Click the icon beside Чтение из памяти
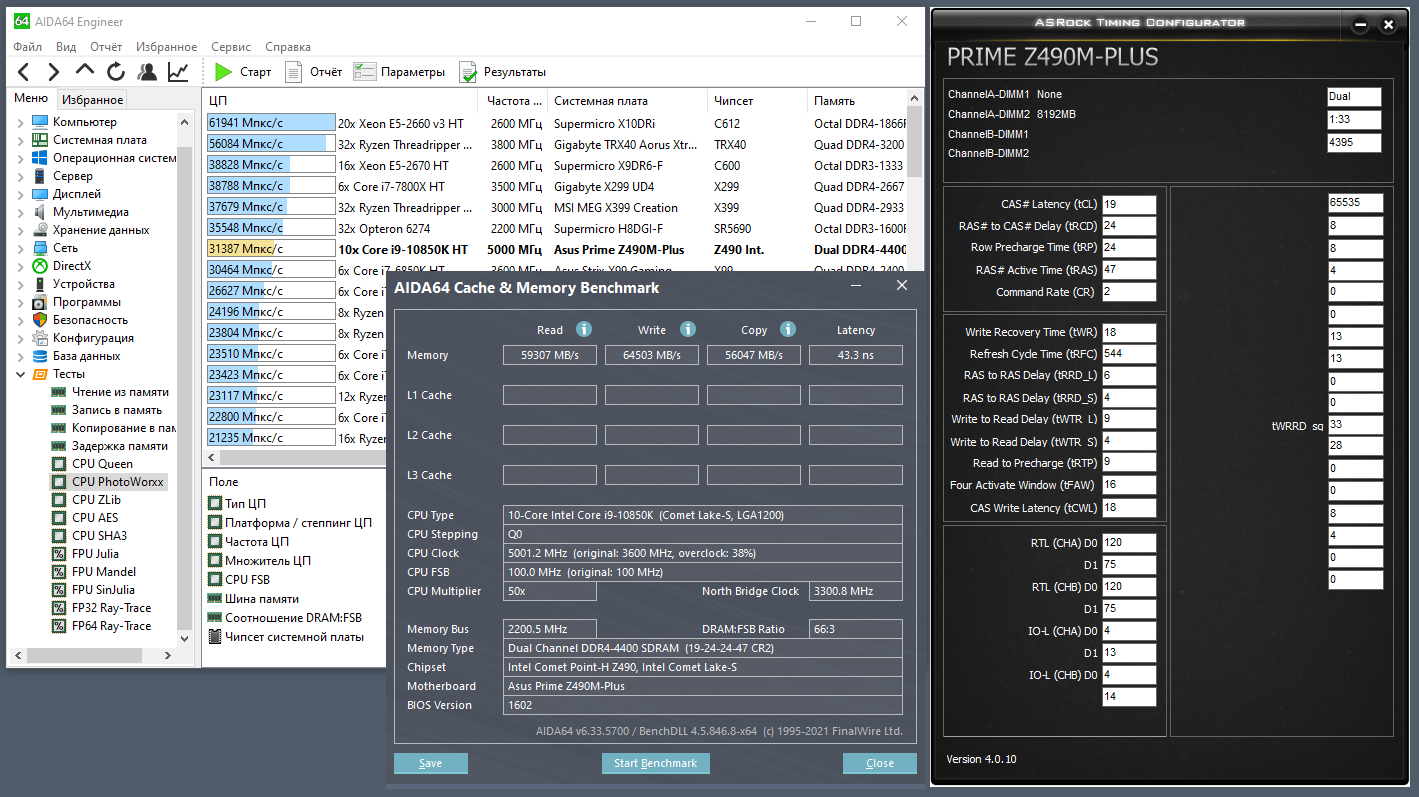 [58, 392]
